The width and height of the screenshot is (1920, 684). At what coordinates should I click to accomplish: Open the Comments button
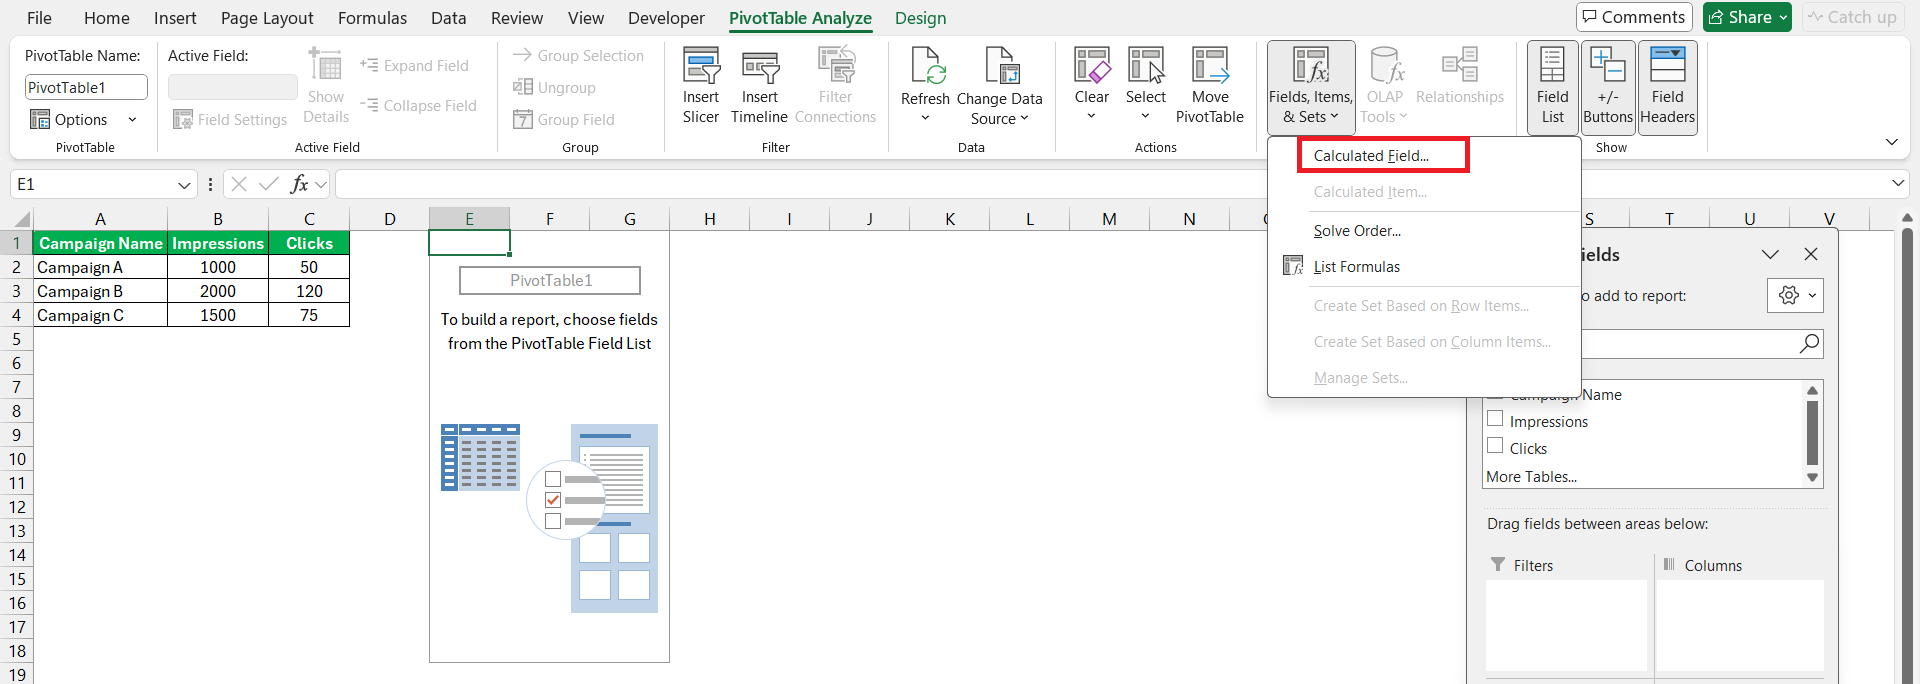coord(1633,17)
